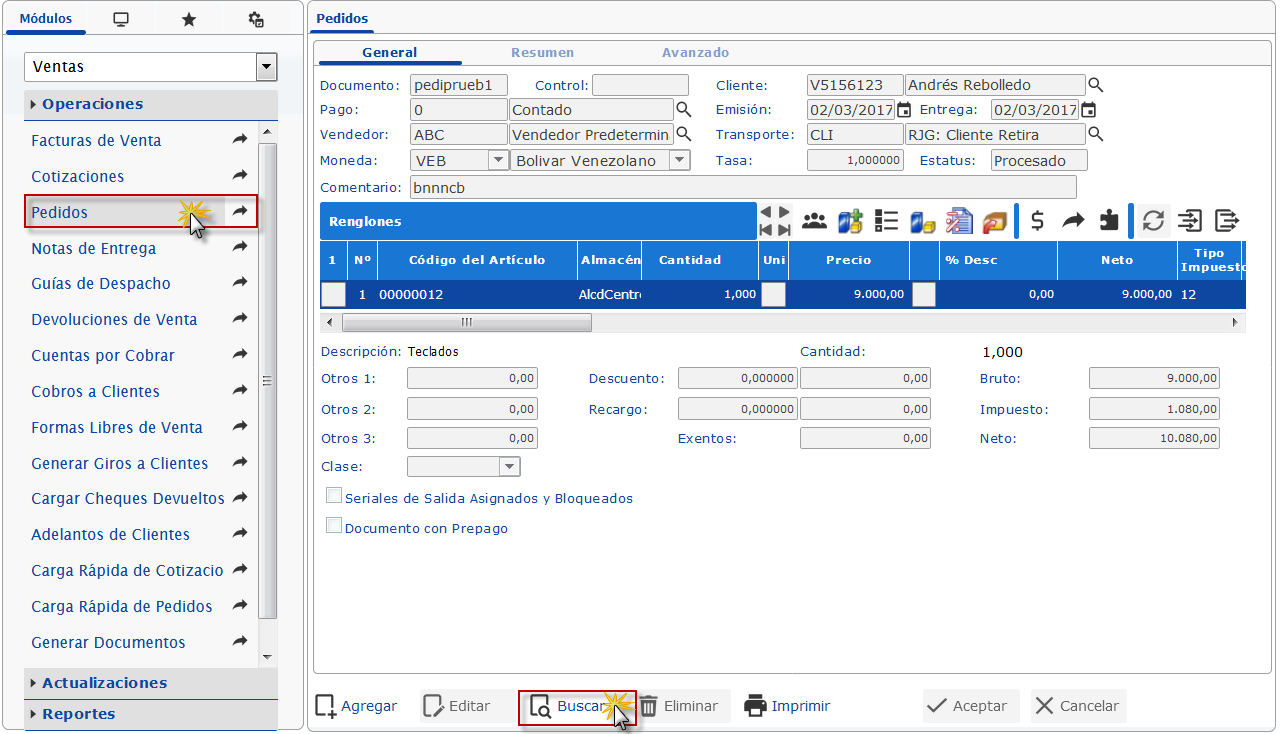This screenshot has width=1280, height=734.
Task: Click the dollar sign icon in Renglones toolbar
Action: [1038, 221]
